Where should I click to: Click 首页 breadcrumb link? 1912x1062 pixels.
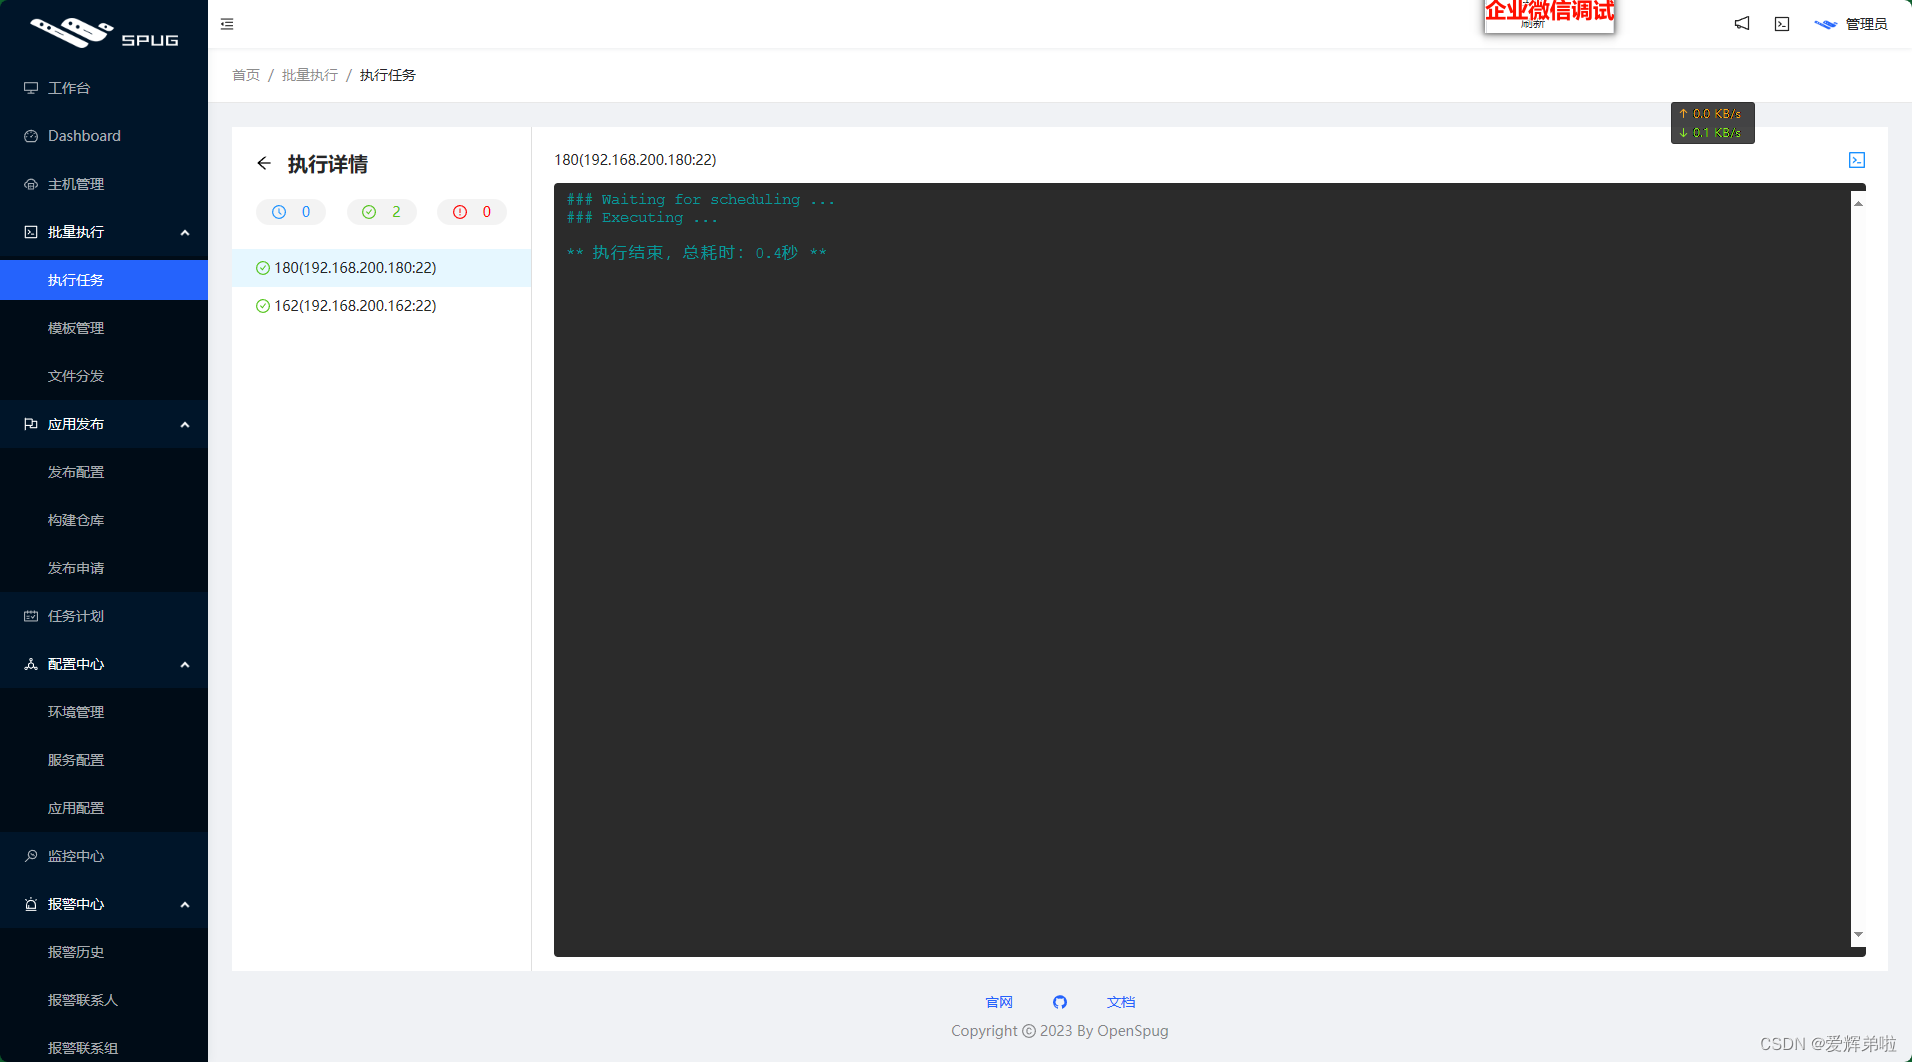[246, 75]
